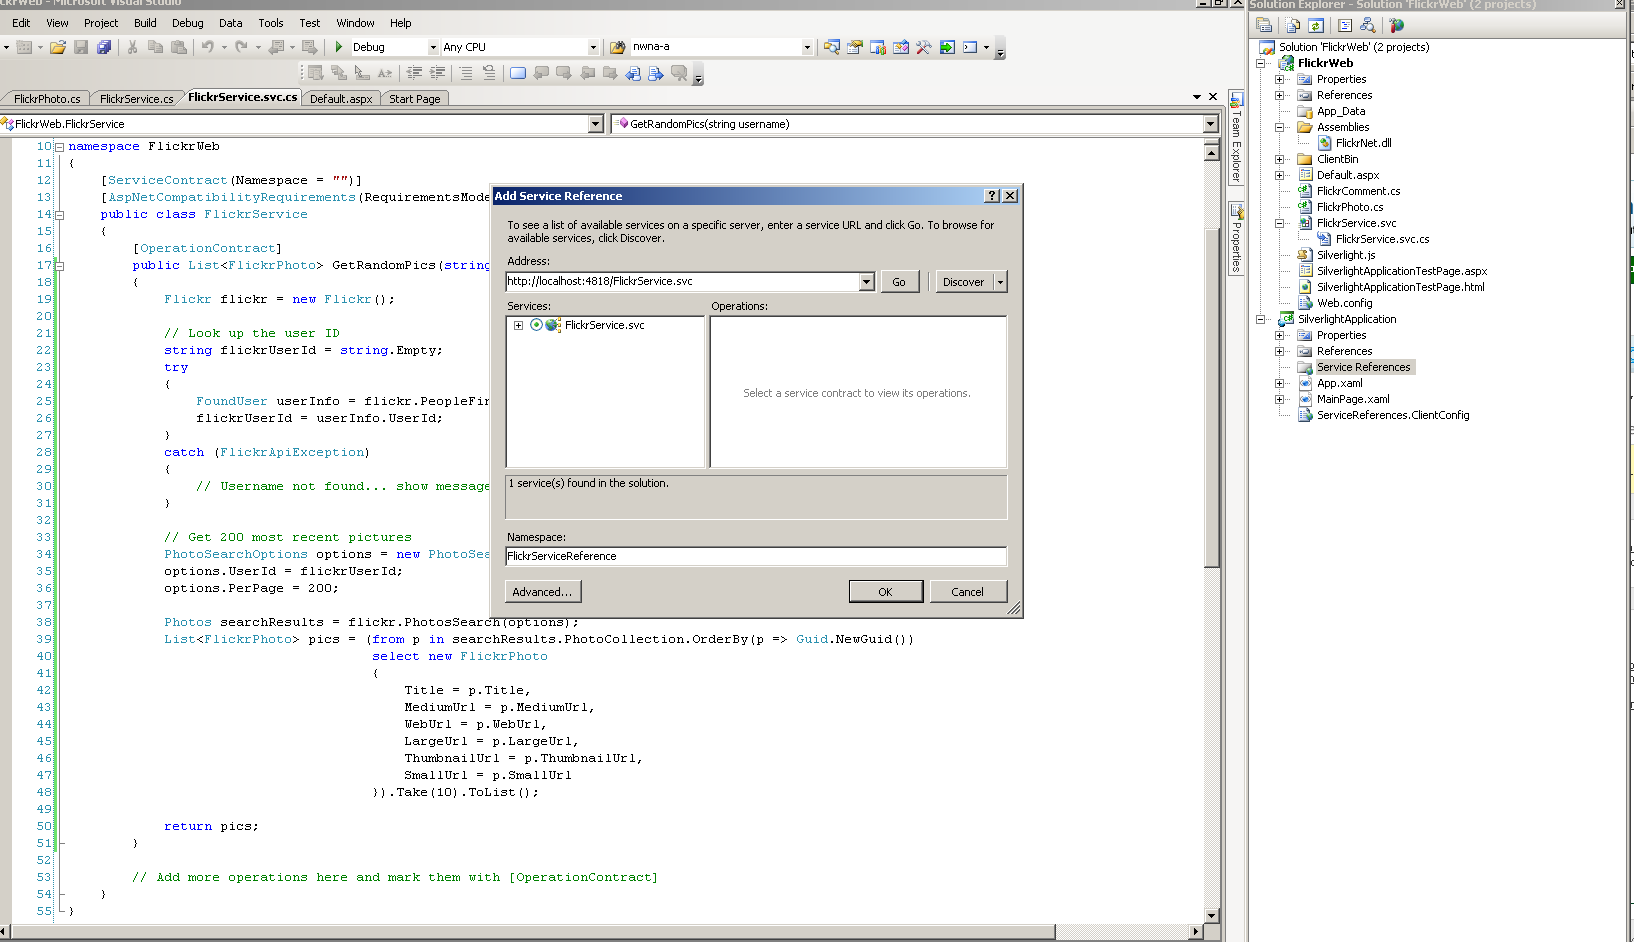Open the Build menu
This screenshot has width=1634, height=942.
click(145, 23)
